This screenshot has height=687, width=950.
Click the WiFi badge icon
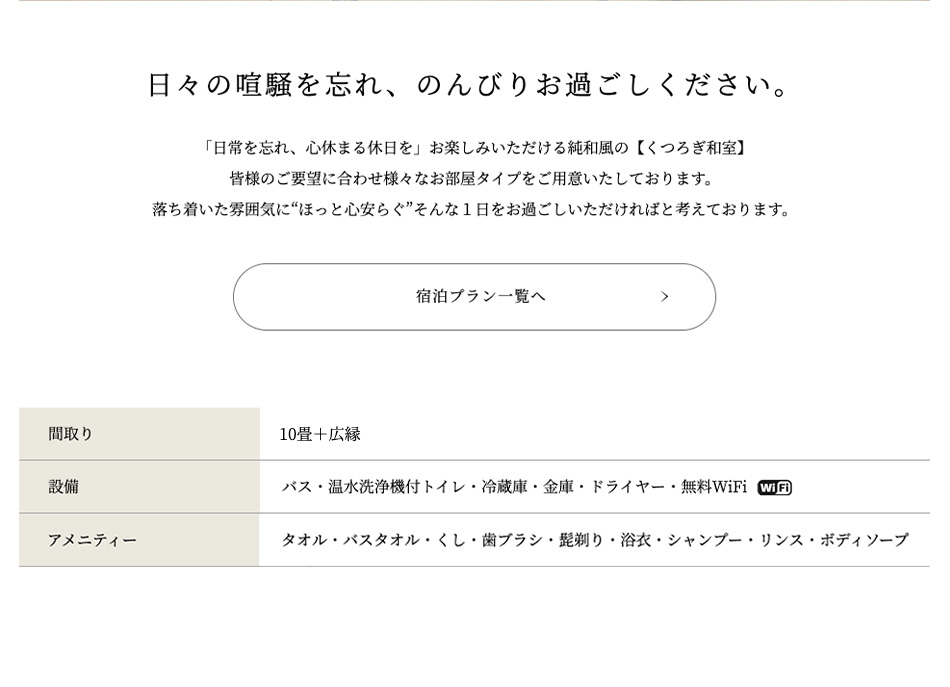774,488
